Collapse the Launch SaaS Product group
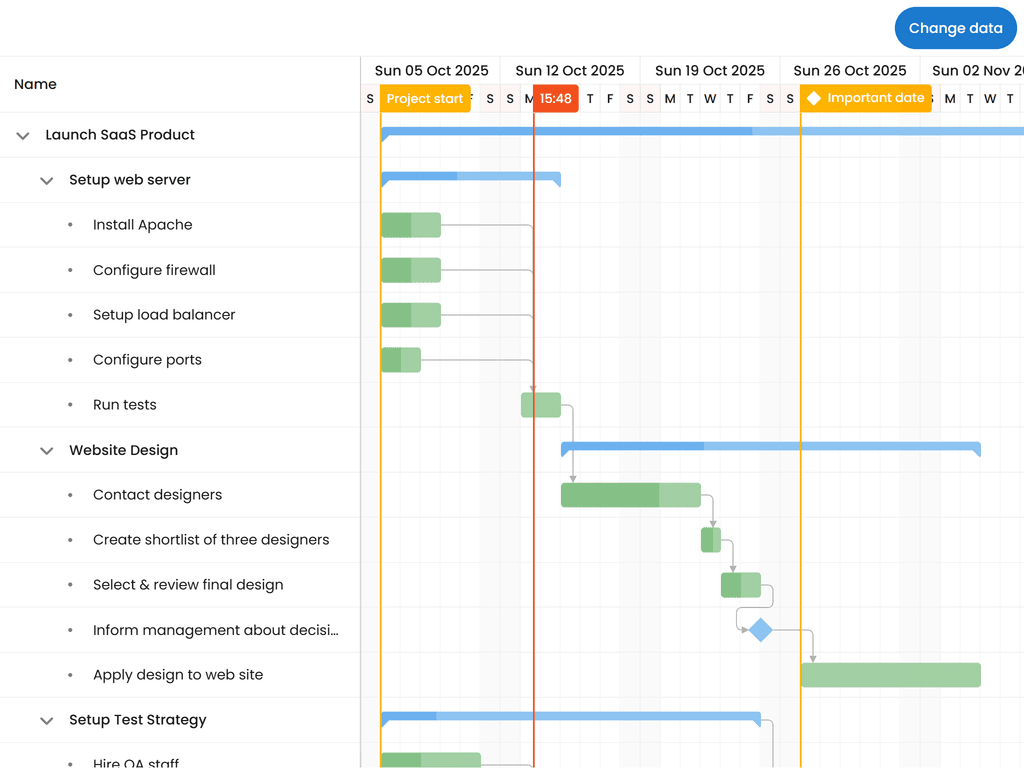Screen dimensions: 1024x768 click(22, 135)
